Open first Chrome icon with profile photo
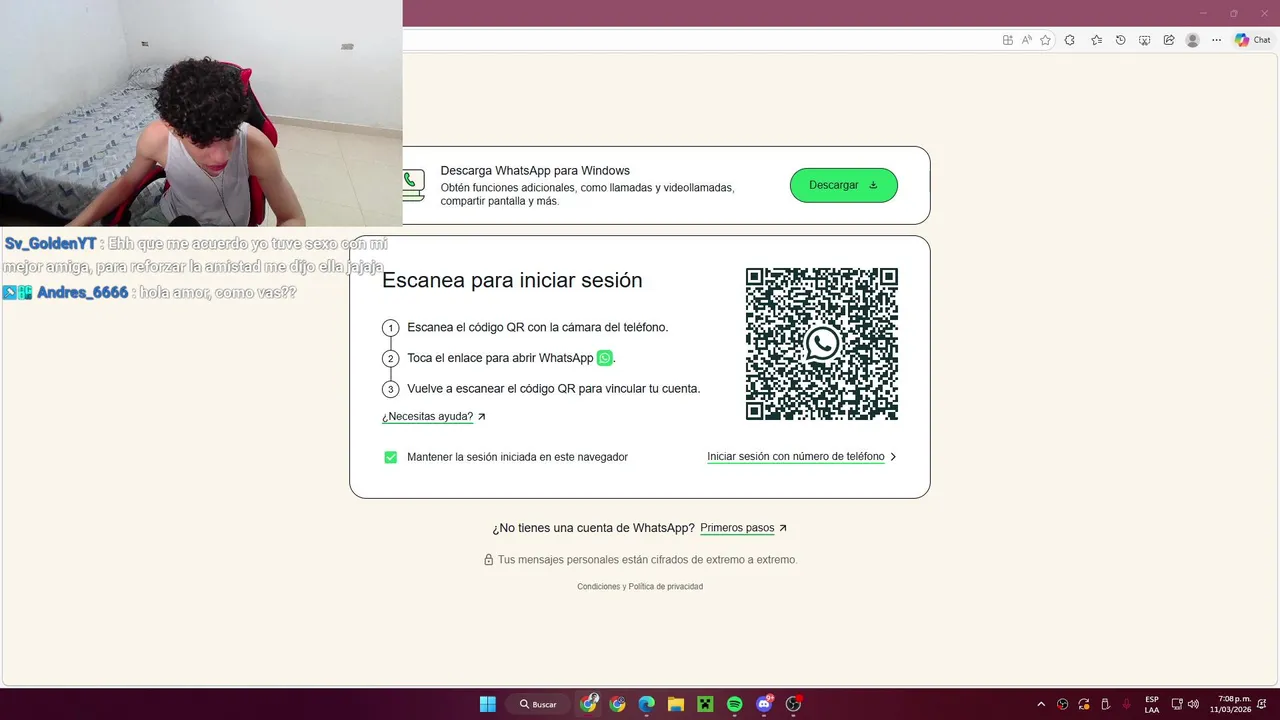 [x=589, y=704]
